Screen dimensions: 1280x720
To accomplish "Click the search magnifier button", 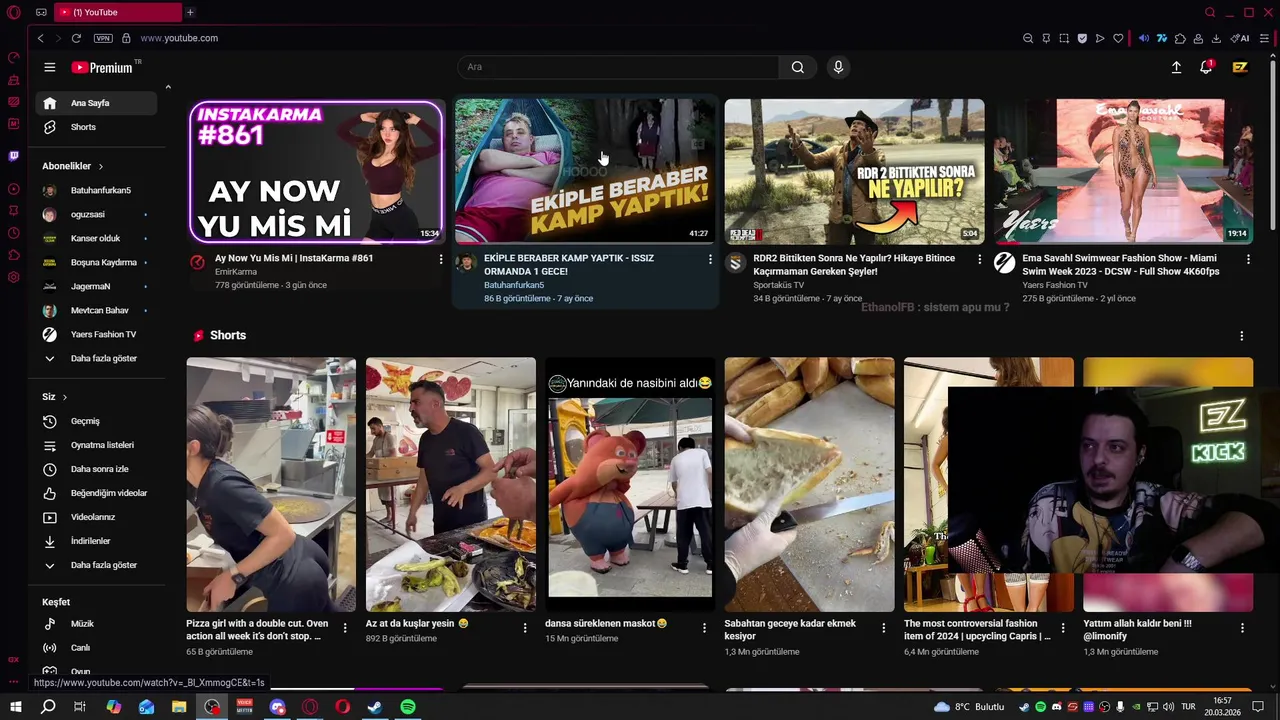I will [x=797, y=67].
